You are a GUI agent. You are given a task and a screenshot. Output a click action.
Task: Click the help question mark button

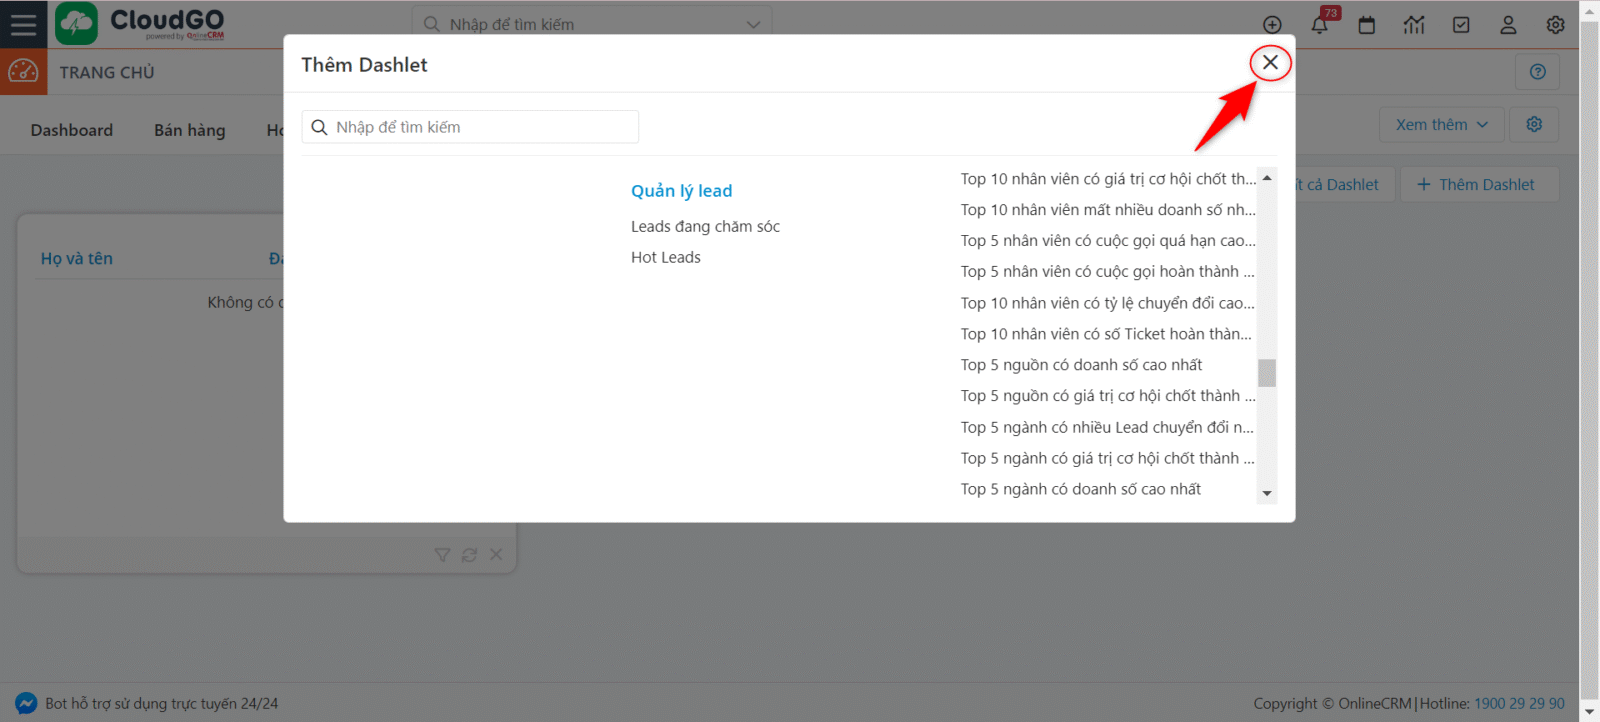(x=1538, y=72)
